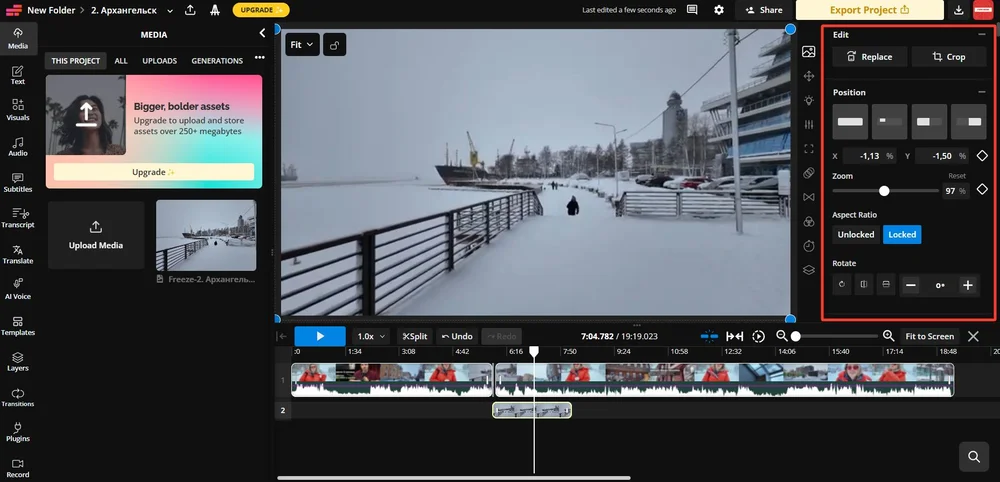Expand the project name dropdown arrow

point(170,11)
